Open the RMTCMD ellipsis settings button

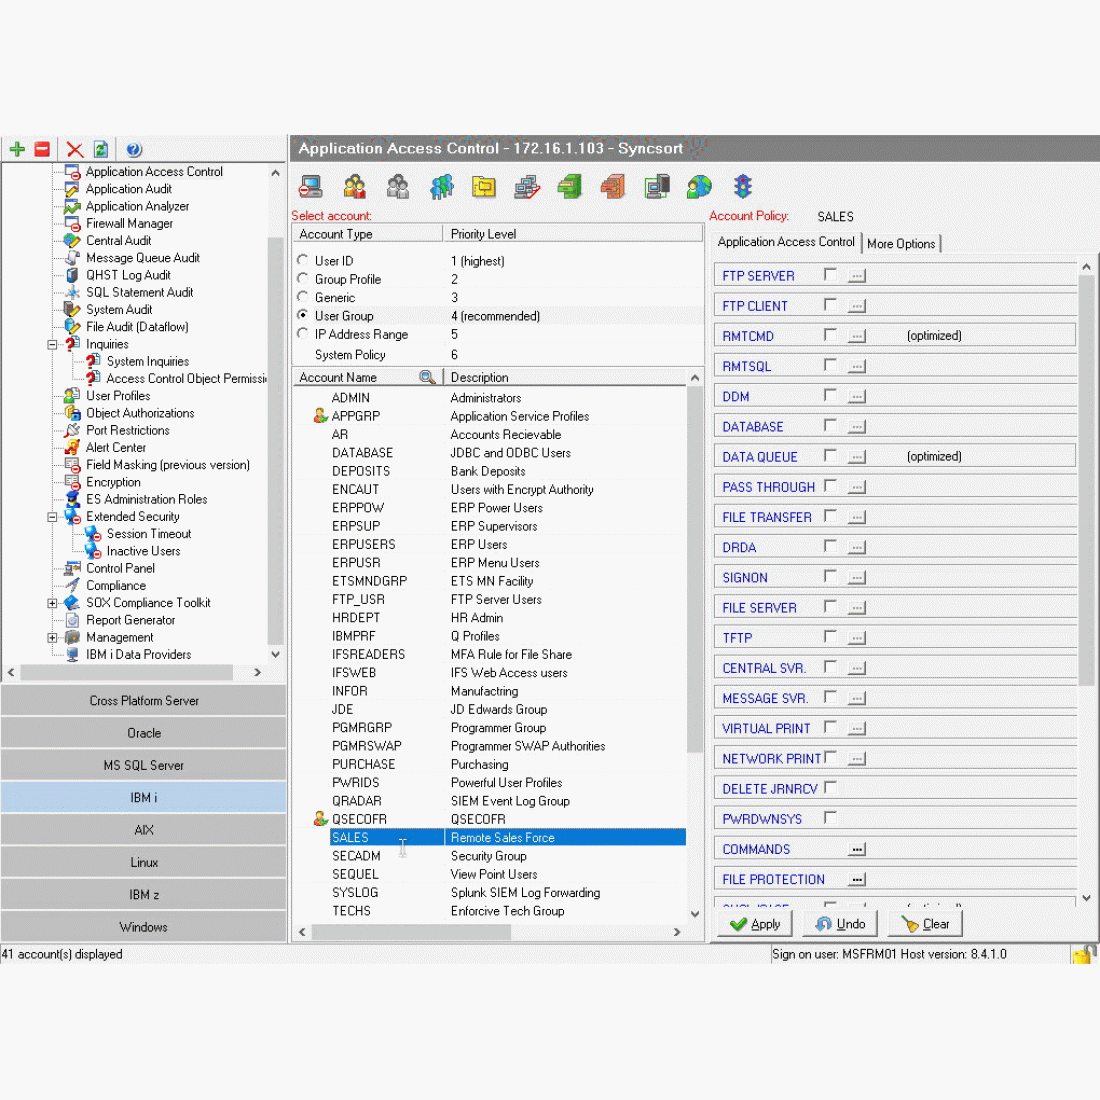point(856,336)
